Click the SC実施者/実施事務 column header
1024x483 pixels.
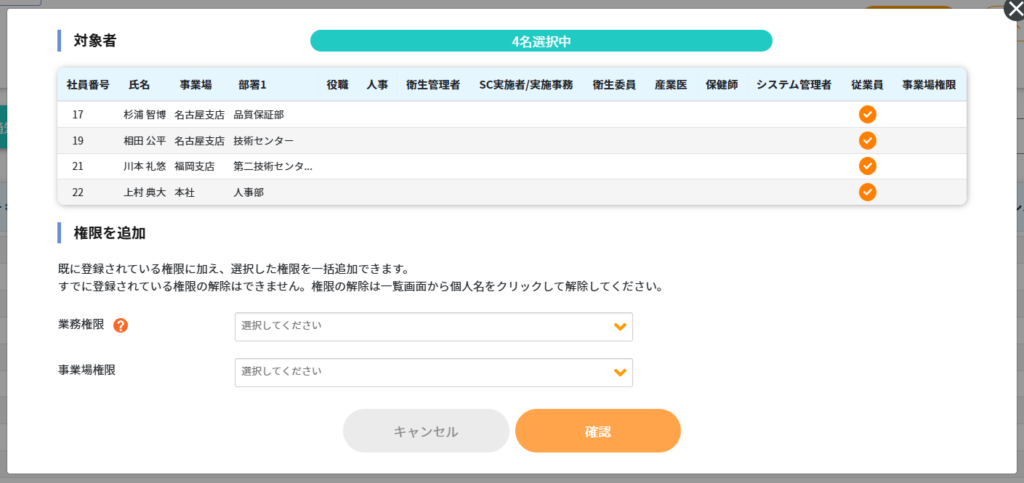point(526,85)
